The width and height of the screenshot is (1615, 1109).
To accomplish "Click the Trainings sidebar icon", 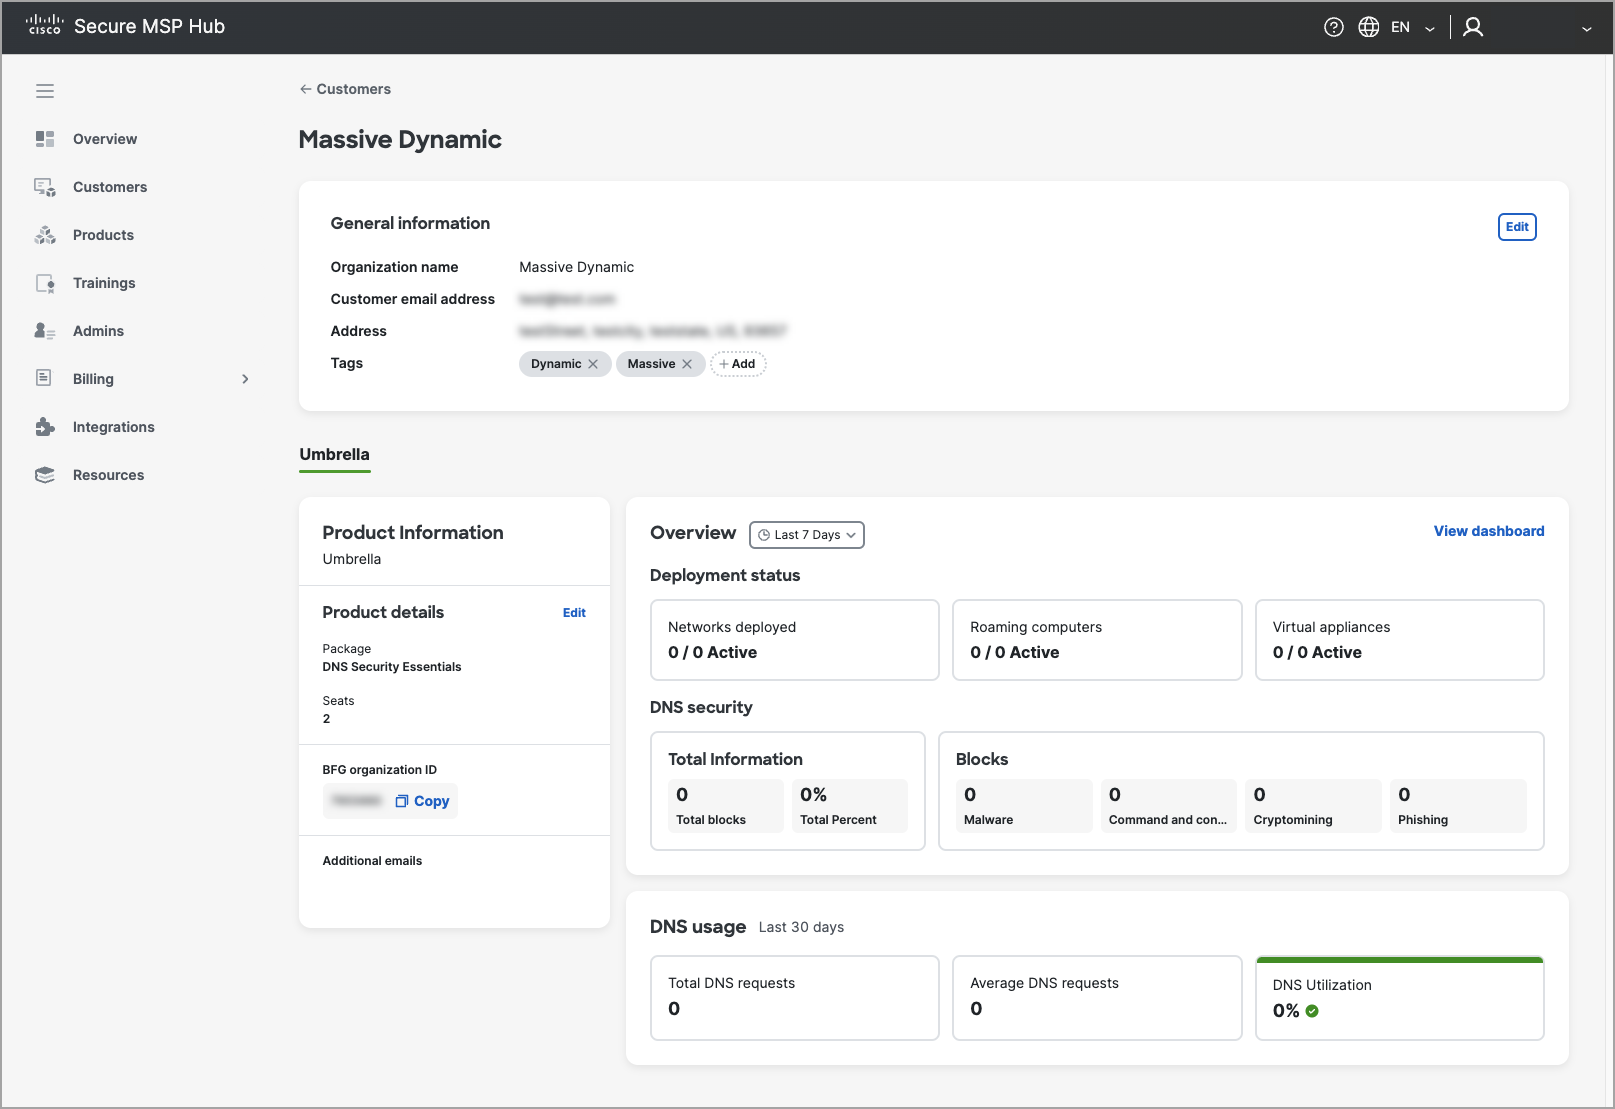I will tap(45, 283).
